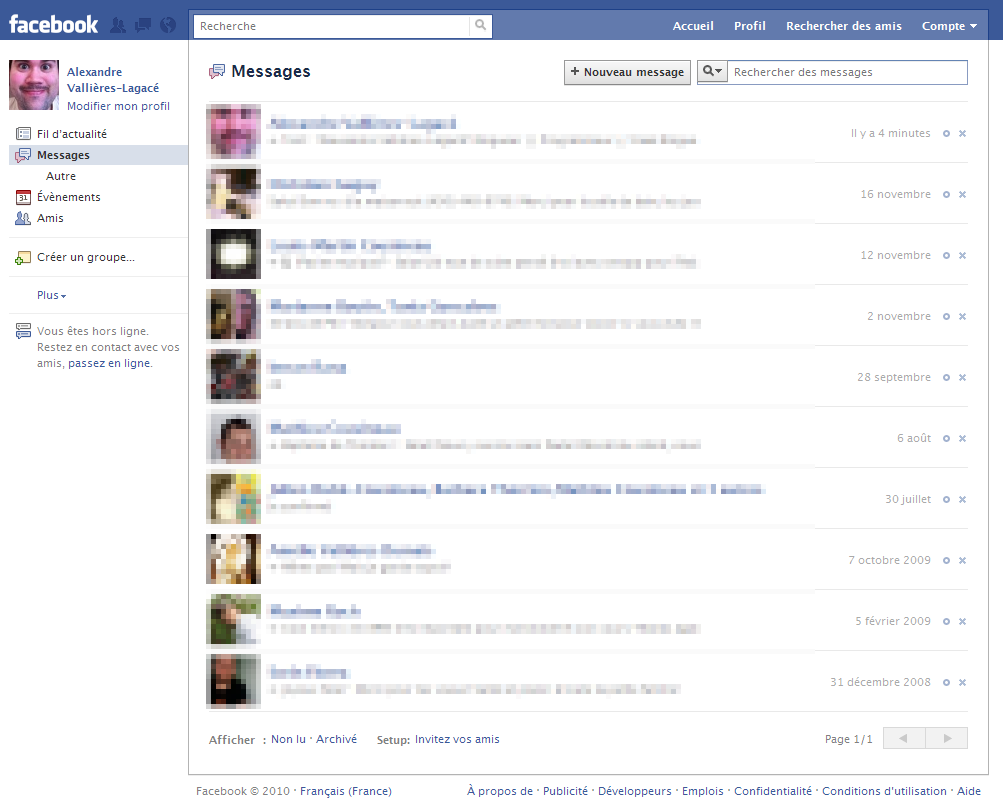Screen dimensions: 1003x807
Task: Expand the Plus menu in sidebar
Action: (51, 295)
